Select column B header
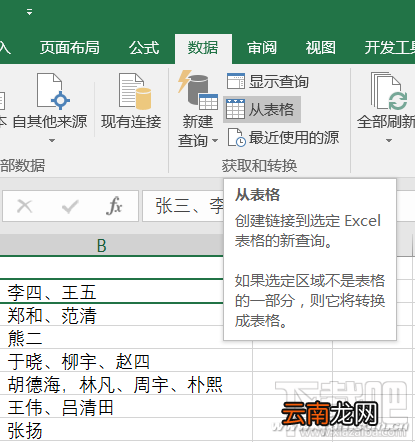The height and width of the screenshot is (442, 415). [x=112, y=245]
